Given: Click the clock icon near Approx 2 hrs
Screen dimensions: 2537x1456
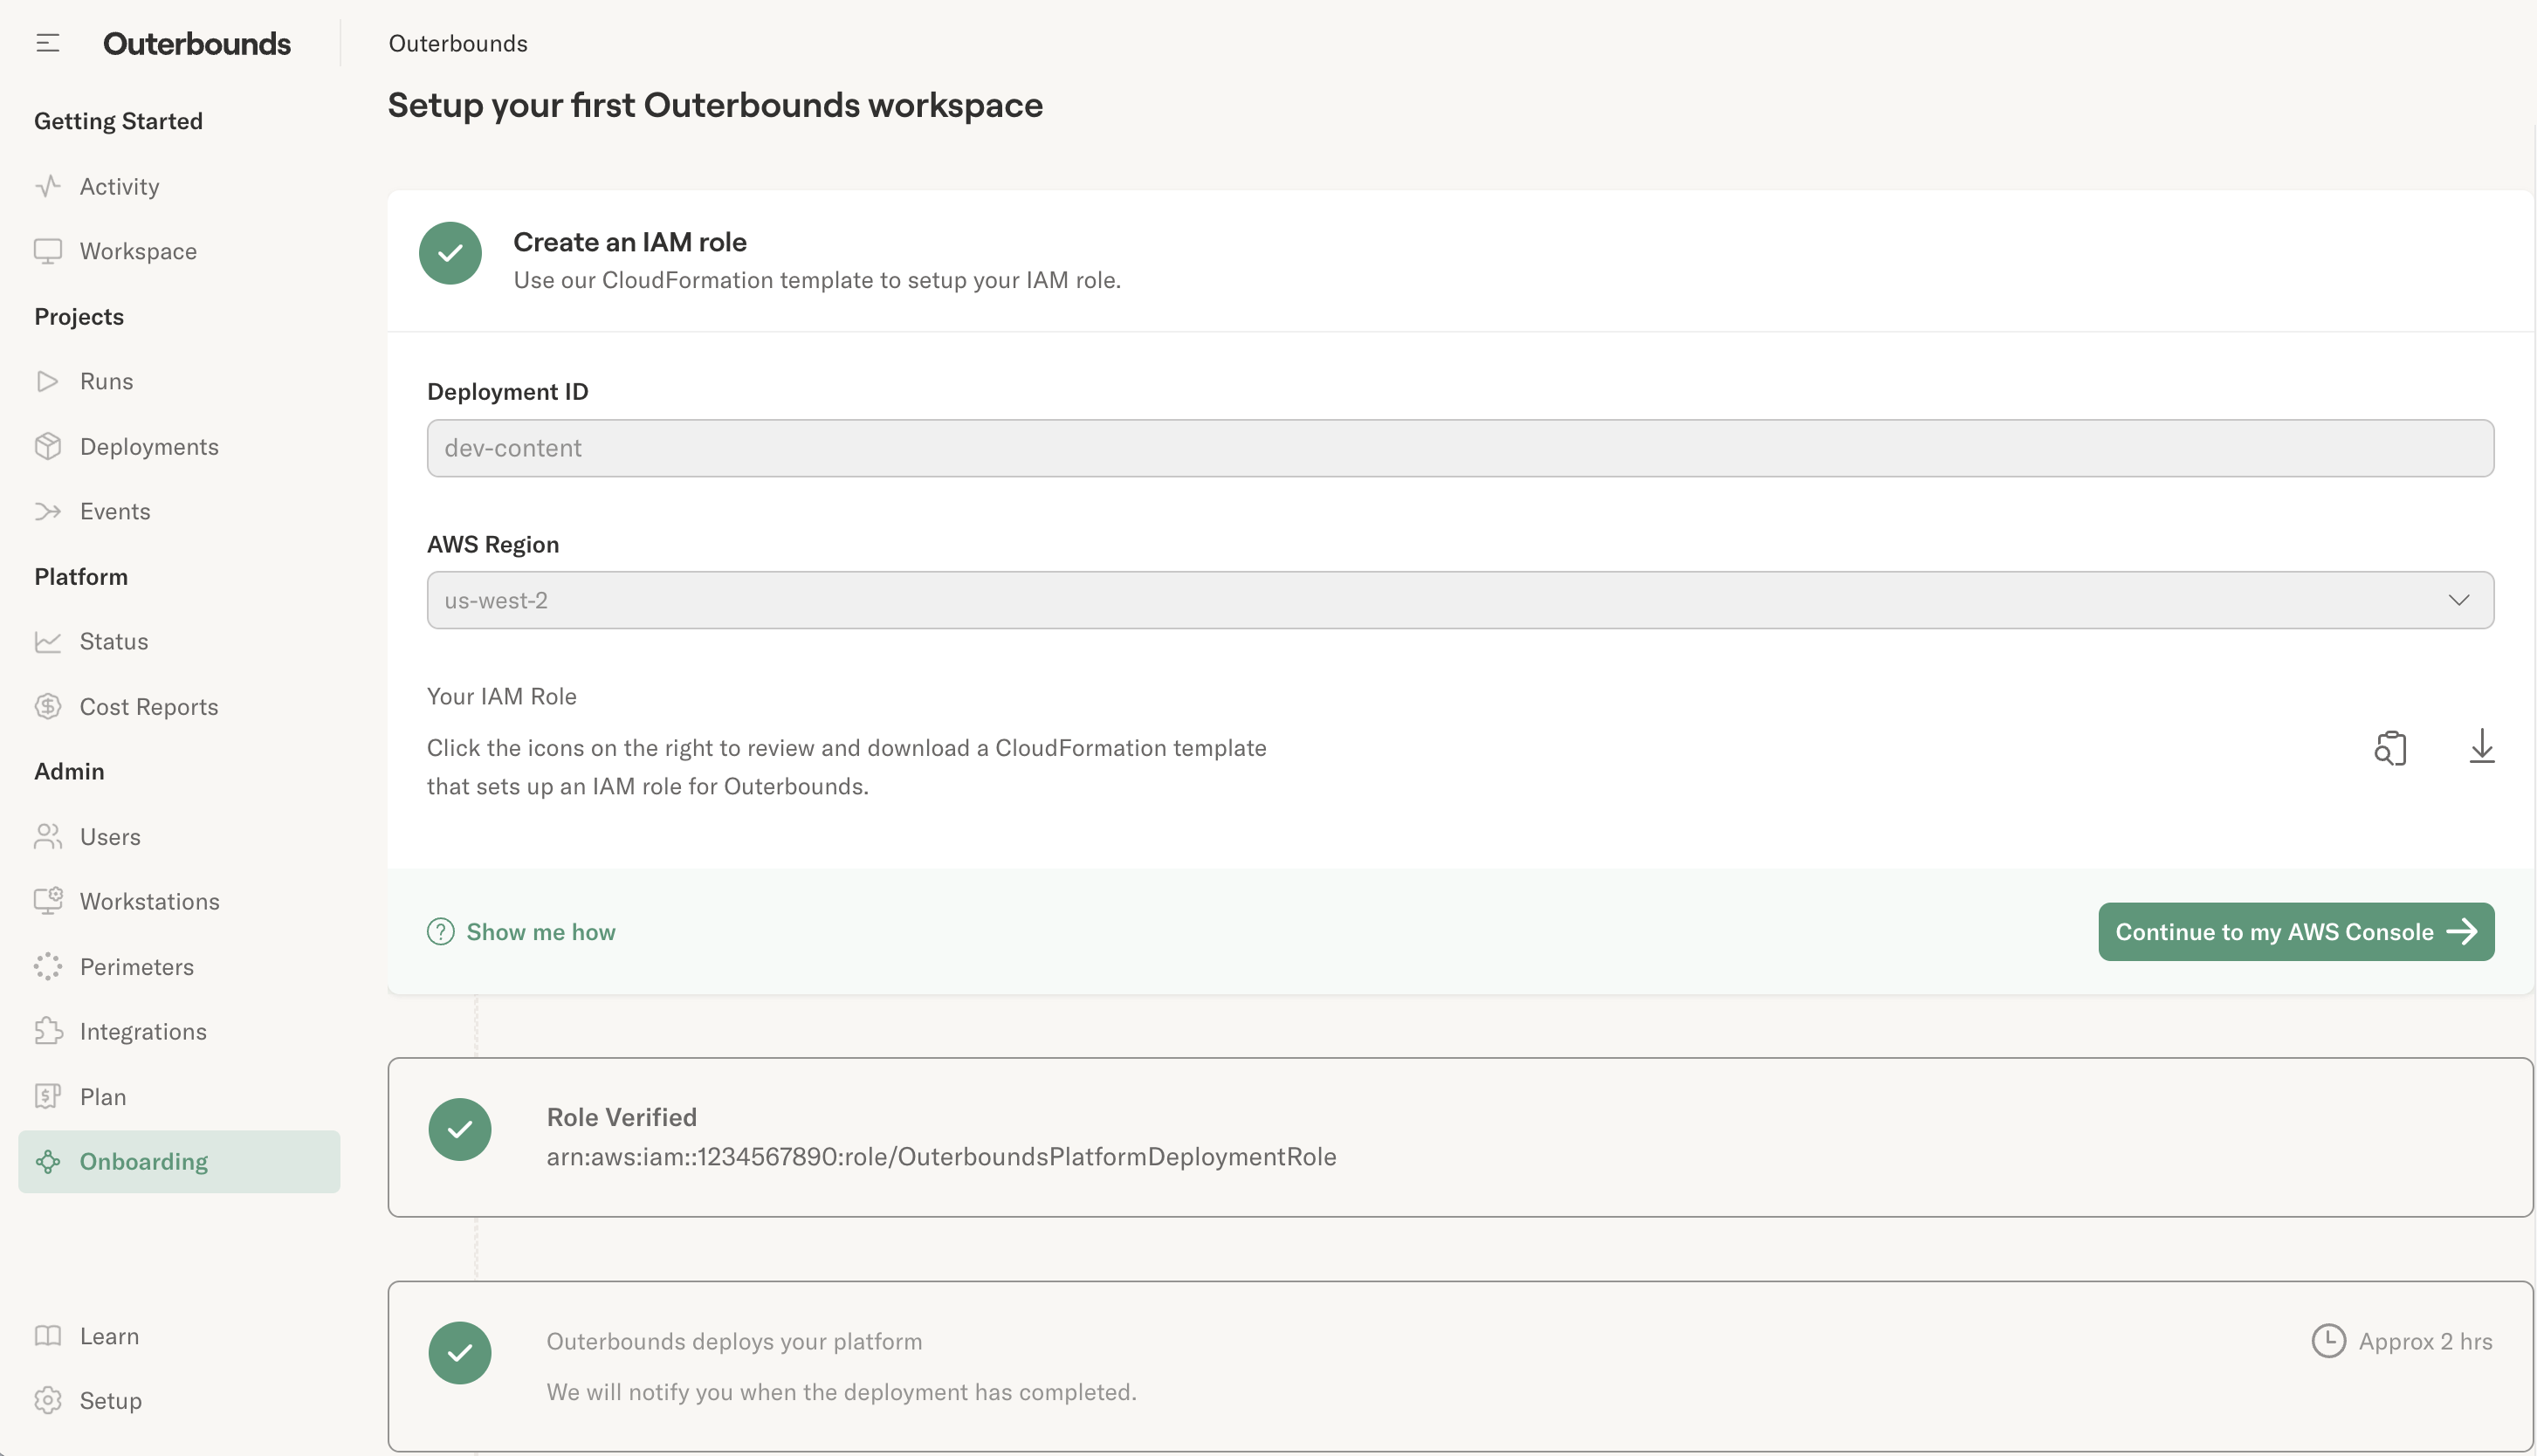Looking at the screenshot, I should [x=2328, y=1341].
